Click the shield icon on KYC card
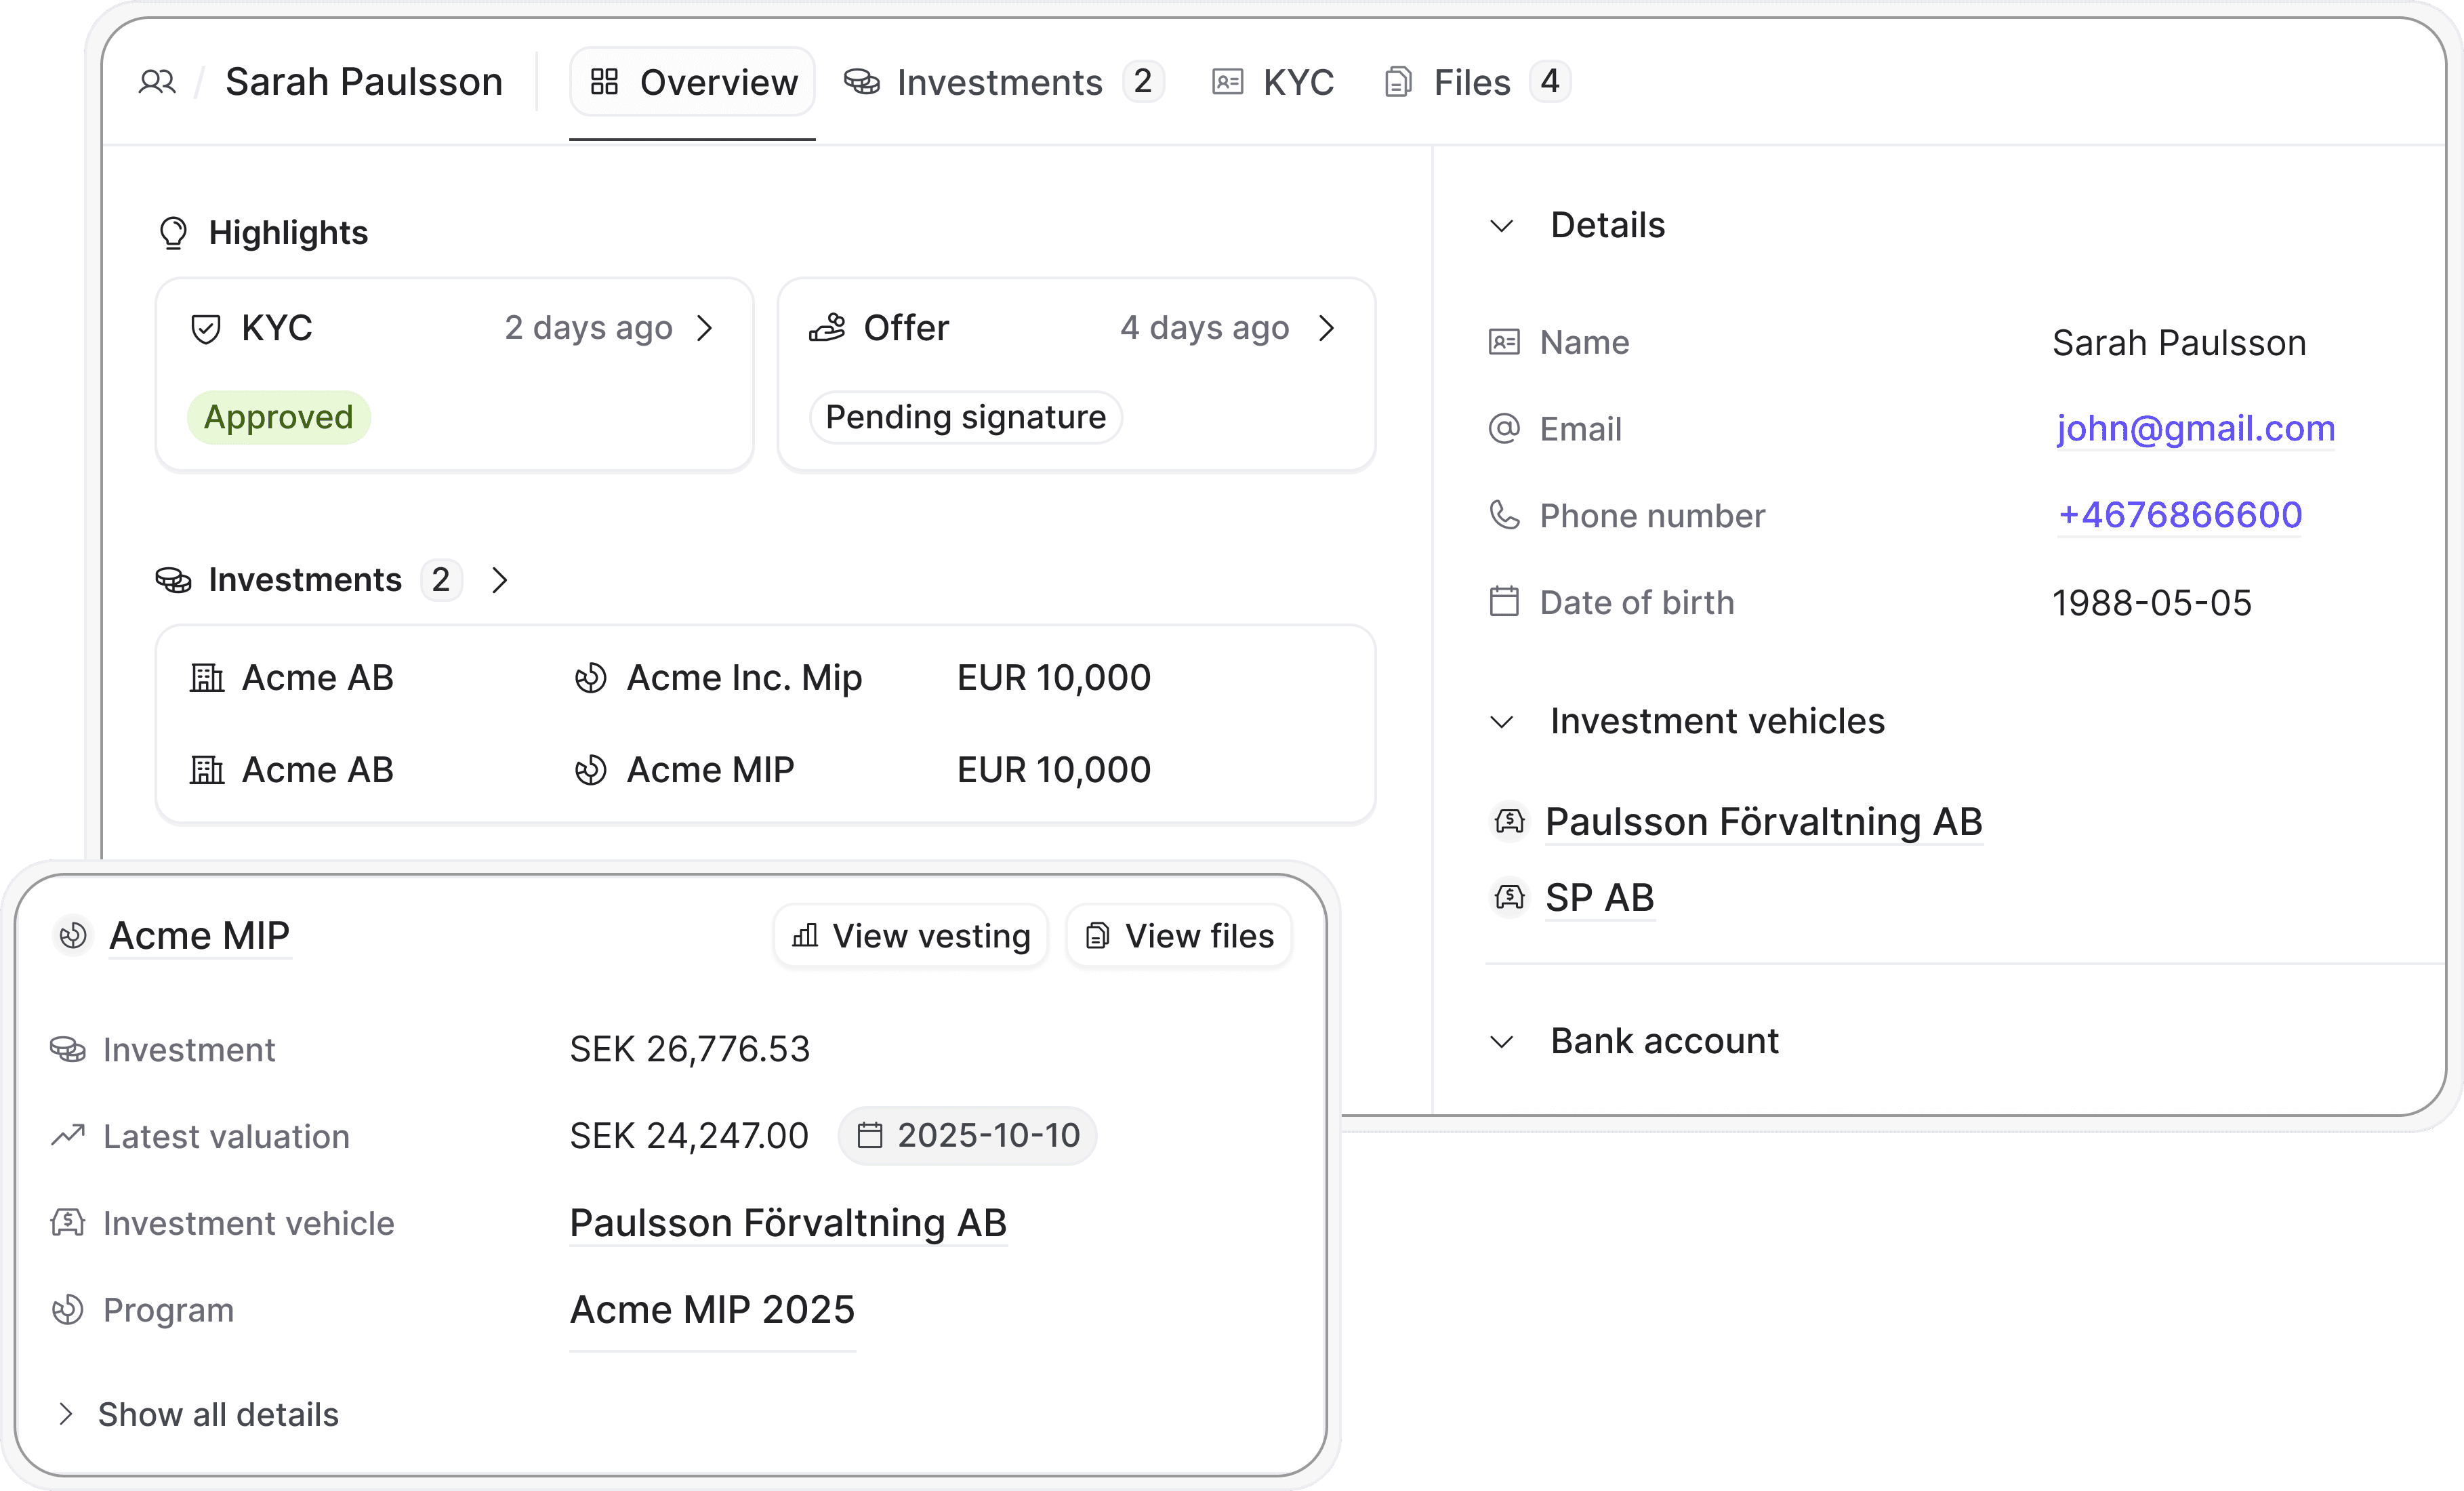Viewport: 2464px width, 1491px height. [206, 329]
